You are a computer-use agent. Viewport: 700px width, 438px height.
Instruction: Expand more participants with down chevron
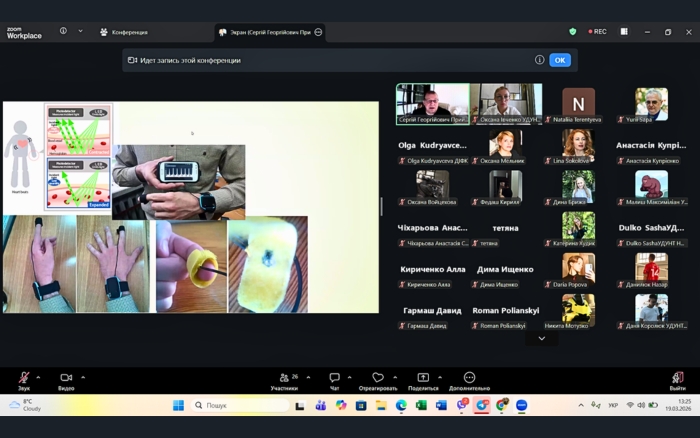coord(542,338)
